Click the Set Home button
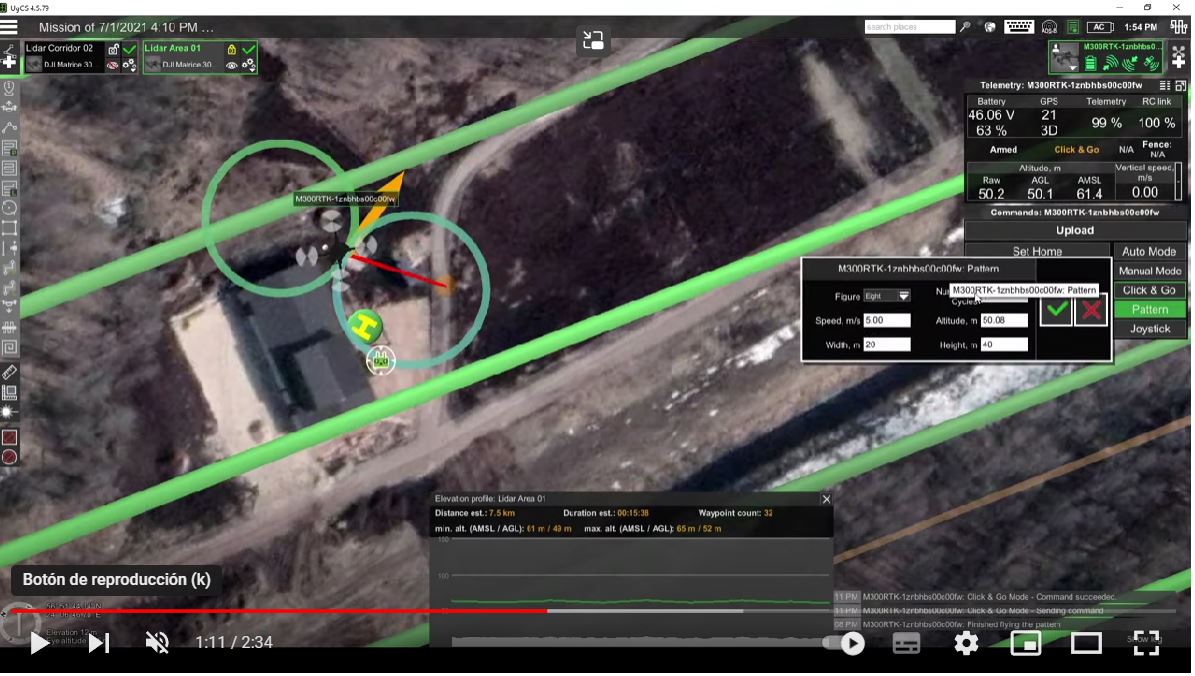This screenshot has width=1195, height=676. pos(1037,251)
